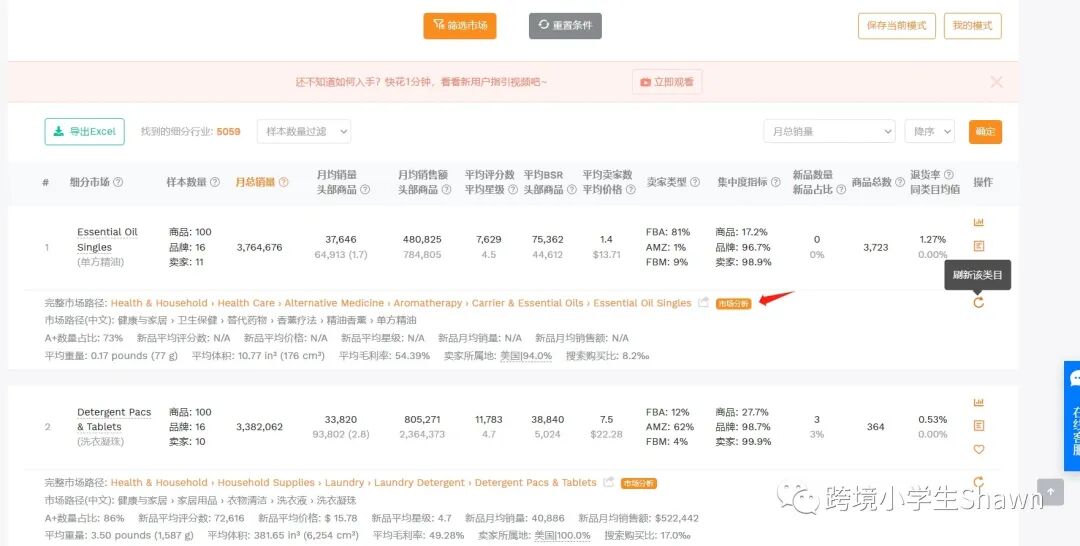The image size is (1080, 546).
Task: Open the 降序 sort order dropdown
Action: pyautogui.click(x=930, y=132)
